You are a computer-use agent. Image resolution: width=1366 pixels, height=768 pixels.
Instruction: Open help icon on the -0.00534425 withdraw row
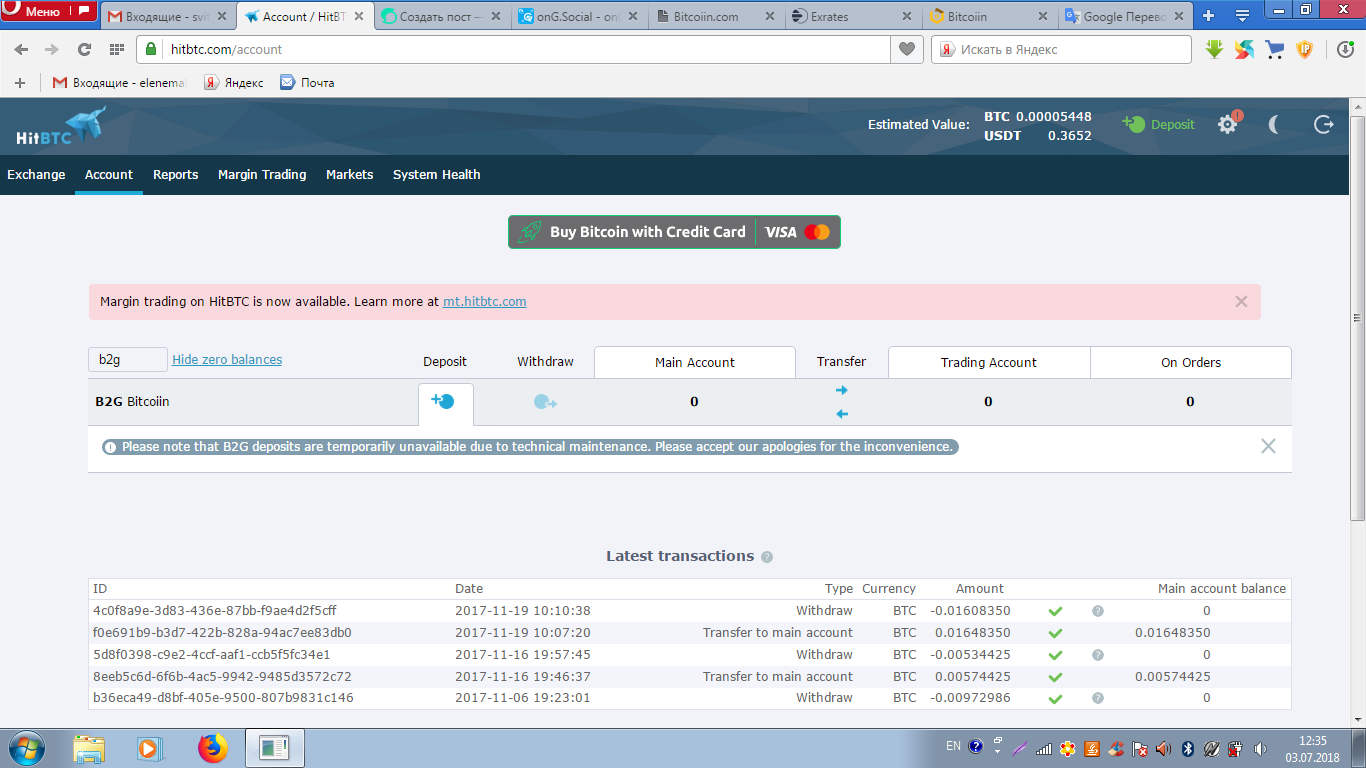coord(1098,655)
